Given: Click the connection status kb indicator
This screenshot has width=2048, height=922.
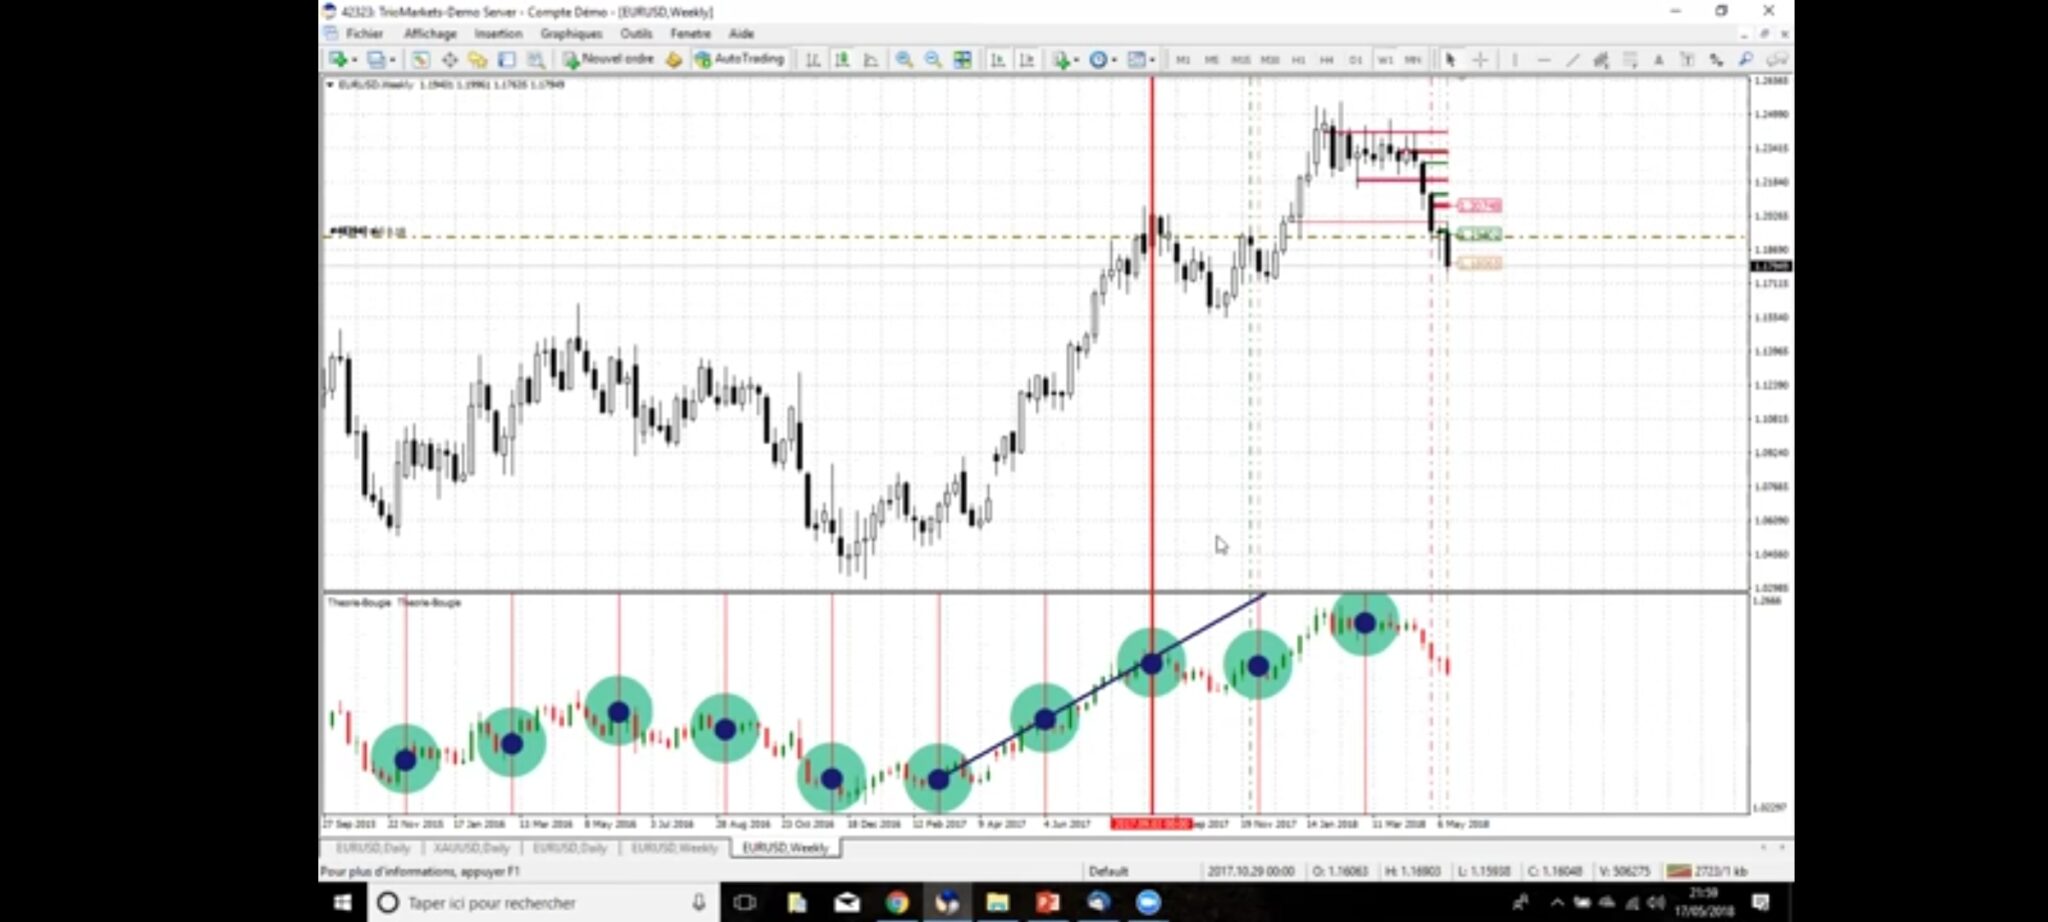Looking at the screenshot, I should (x=1707, y=871).
